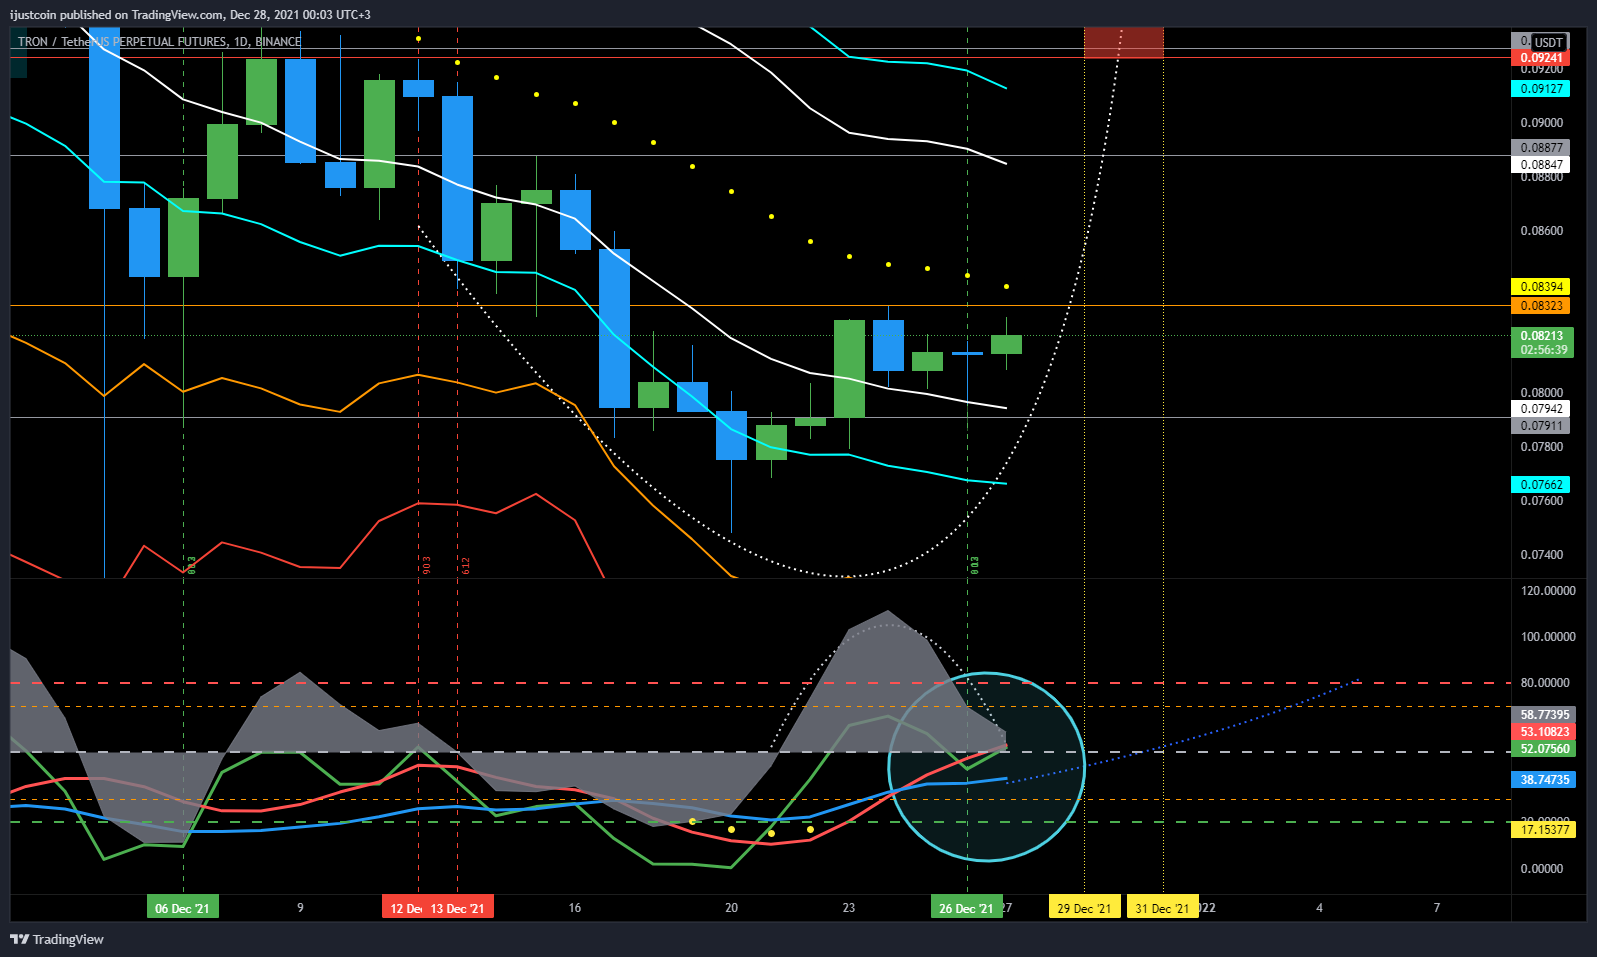Click the red 53.10823 indicator value label
The width and height of the screenshot is (1597, 957).
pos(1545,732)
